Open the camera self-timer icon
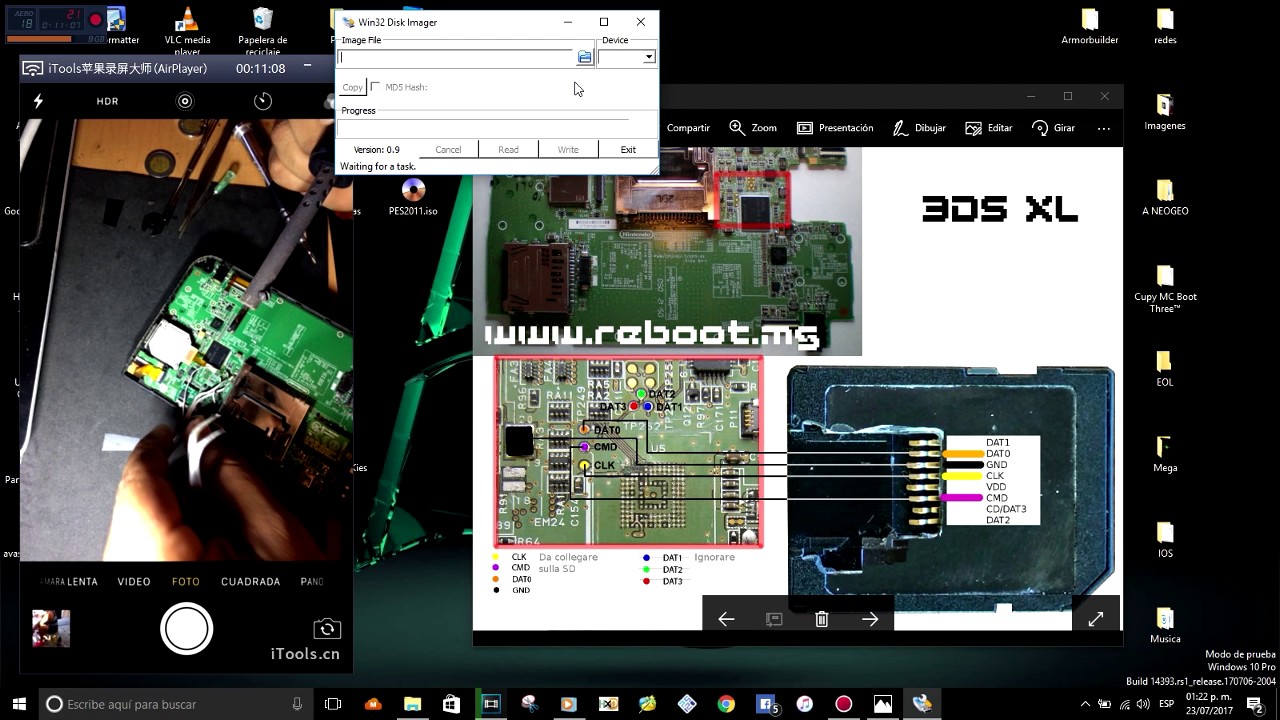 click(263, 101)
